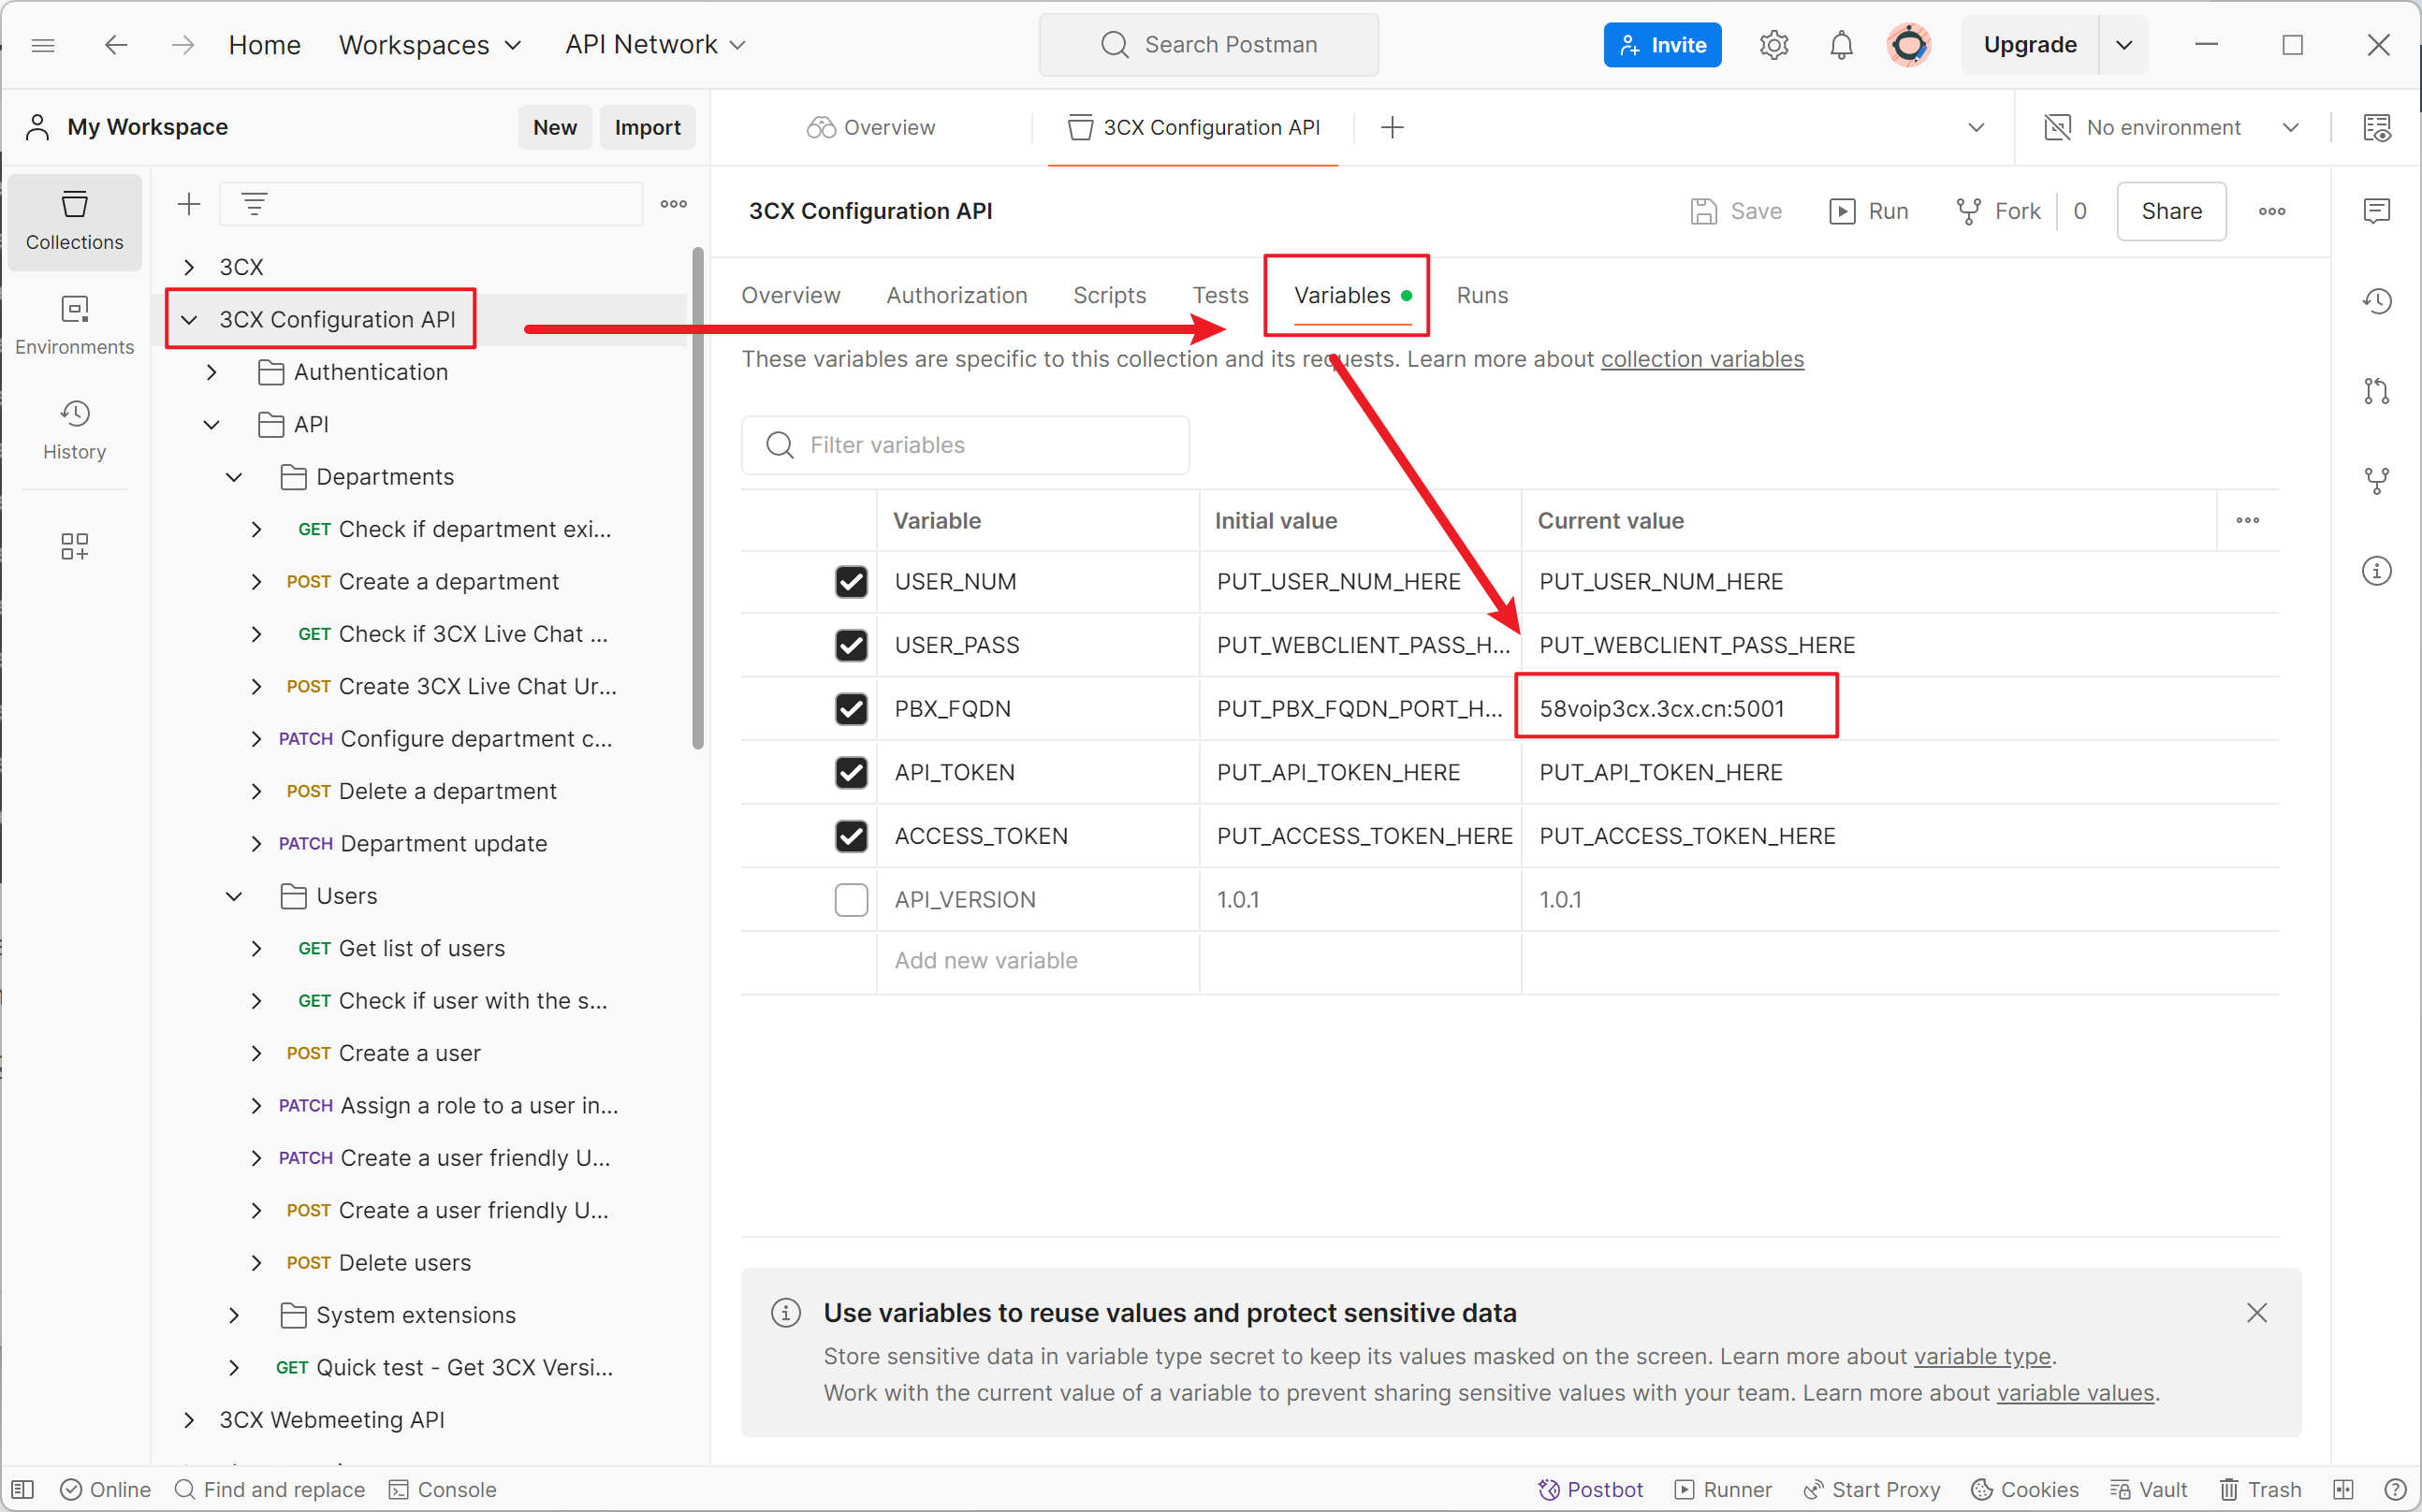Image resolution: width=2422 pixels, height=1512 pixels.
Task: Open the notifications bell
Action: click(1841, 45)
